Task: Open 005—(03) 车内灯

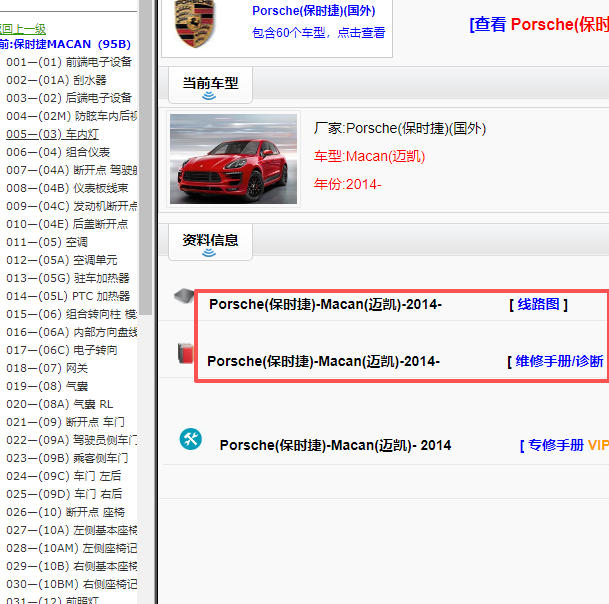Action: click(52, 134)
